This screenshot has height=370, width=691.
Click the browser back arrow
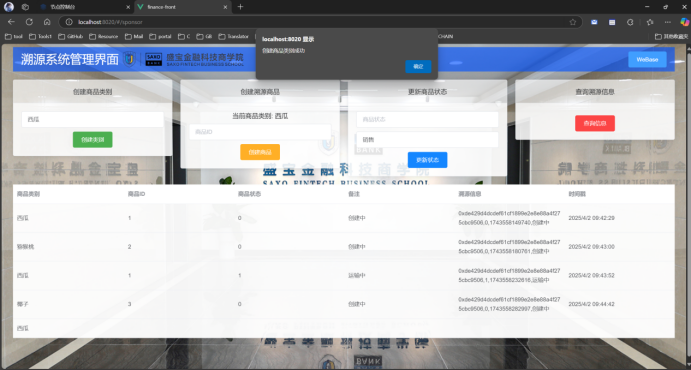pos(11,22)
